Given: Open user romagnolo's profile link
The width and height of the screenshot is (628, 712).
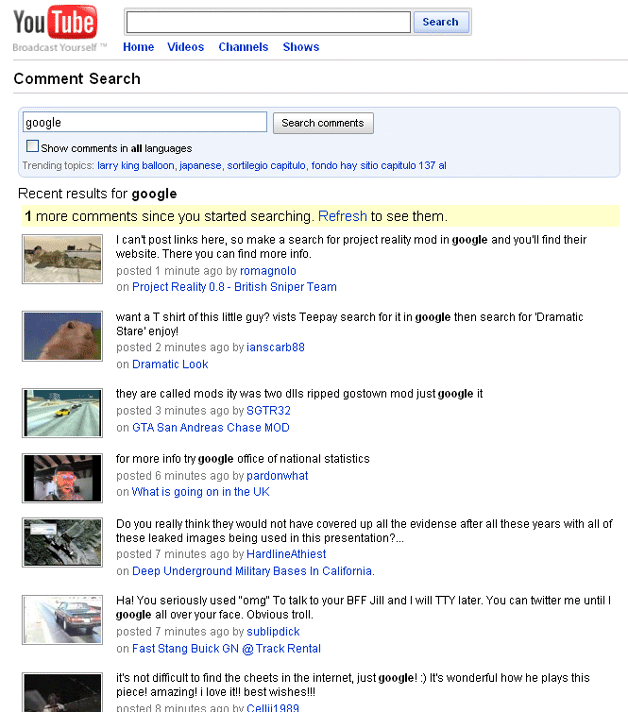Looking at the screenshot, I should coord(268,271).
